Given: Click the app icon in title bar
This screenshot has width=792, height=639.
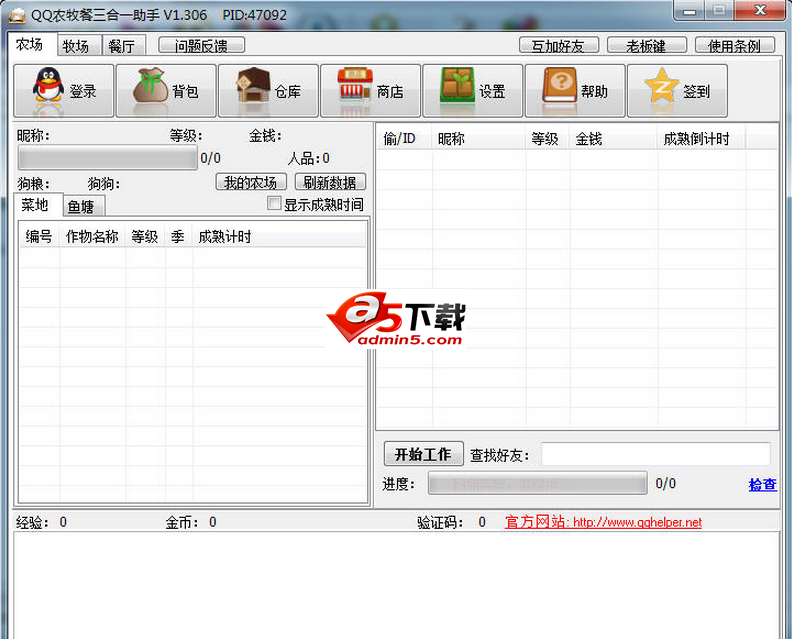Looking at the screenshot, I should 17,15.
